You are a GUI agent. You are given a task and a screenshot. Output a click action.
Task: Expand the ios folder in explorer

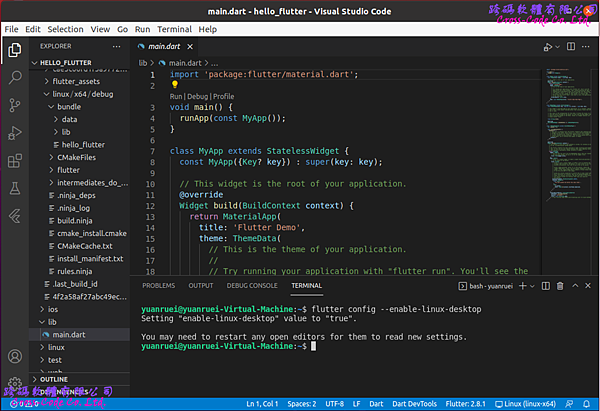[x=55, y=309]
